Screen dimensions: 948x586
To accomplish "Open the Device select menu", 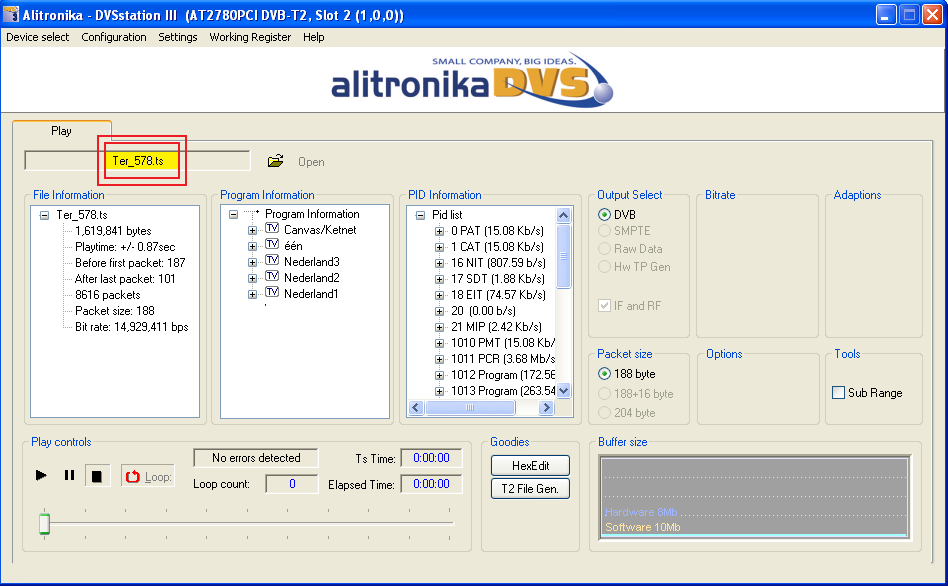I will click(37, 37).
